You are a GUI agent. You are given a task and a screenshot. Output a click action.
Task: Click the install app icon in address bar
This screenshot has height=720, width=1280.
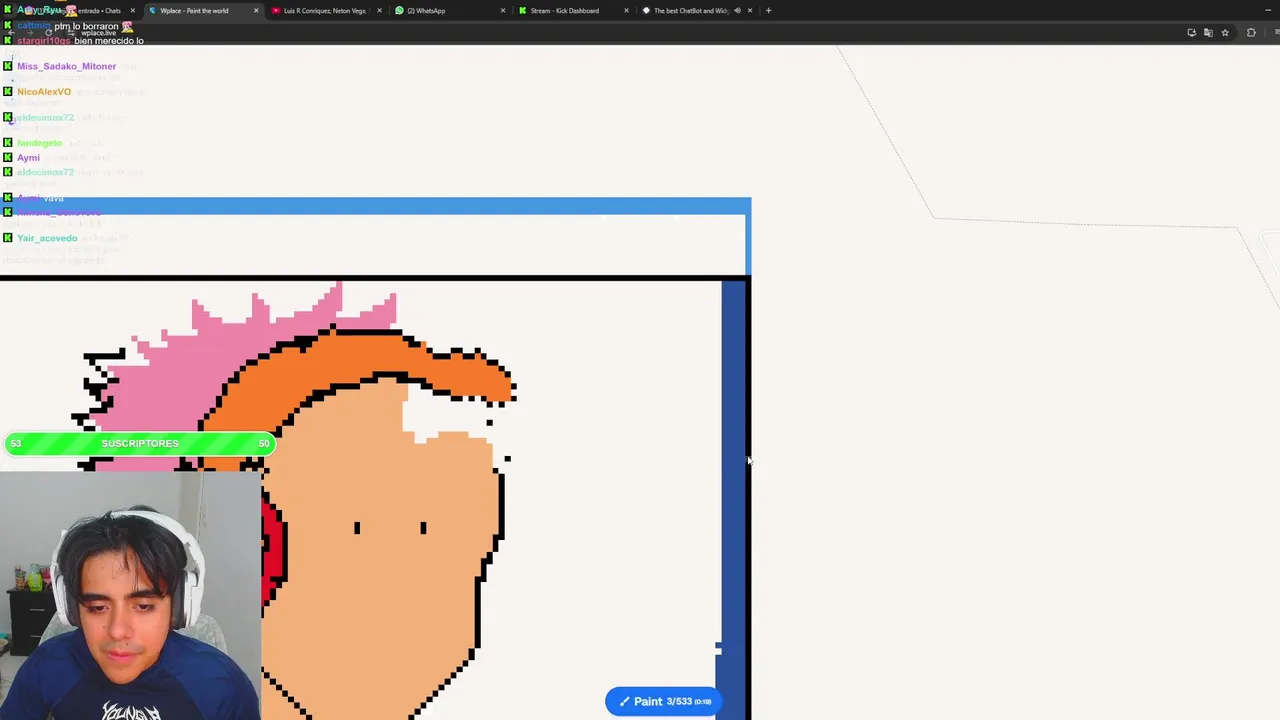click(x=1191, y=32)
